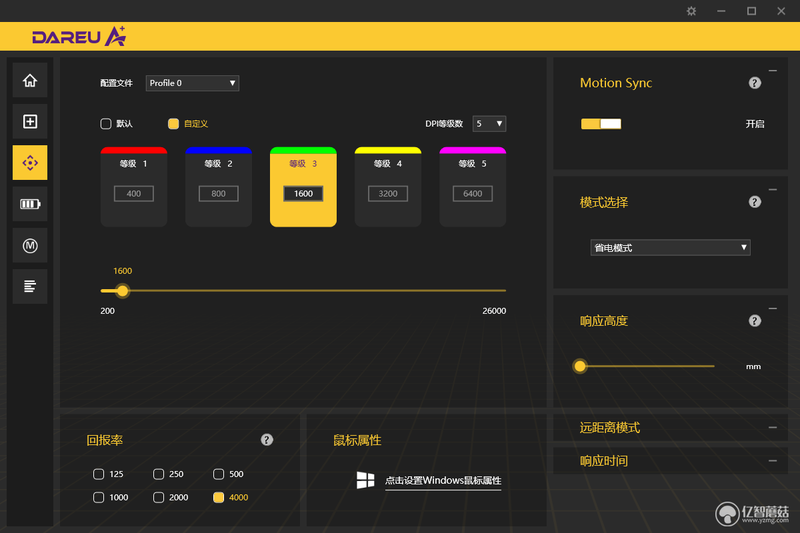Open the 省电模式 mode dropdown

pos(670,247)
